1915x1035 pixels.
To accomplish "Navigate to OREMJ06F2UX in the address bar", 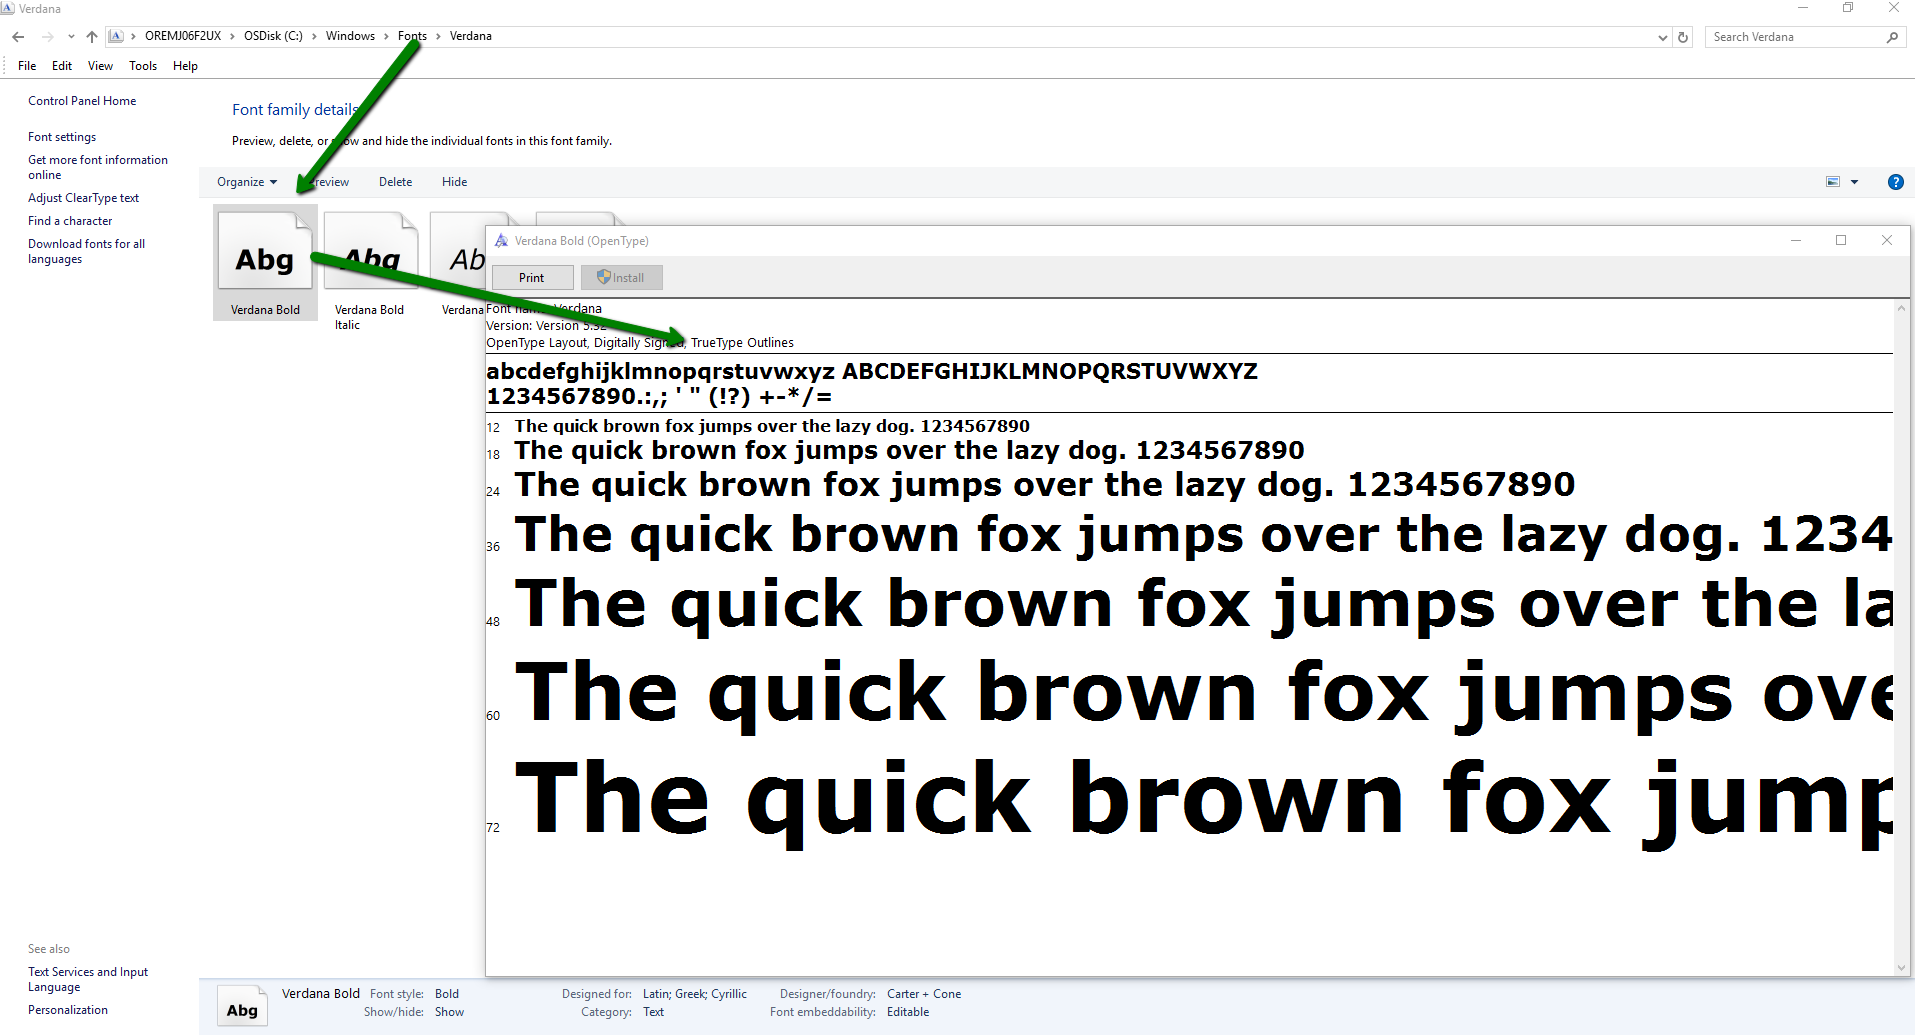I will coord(183,36).
